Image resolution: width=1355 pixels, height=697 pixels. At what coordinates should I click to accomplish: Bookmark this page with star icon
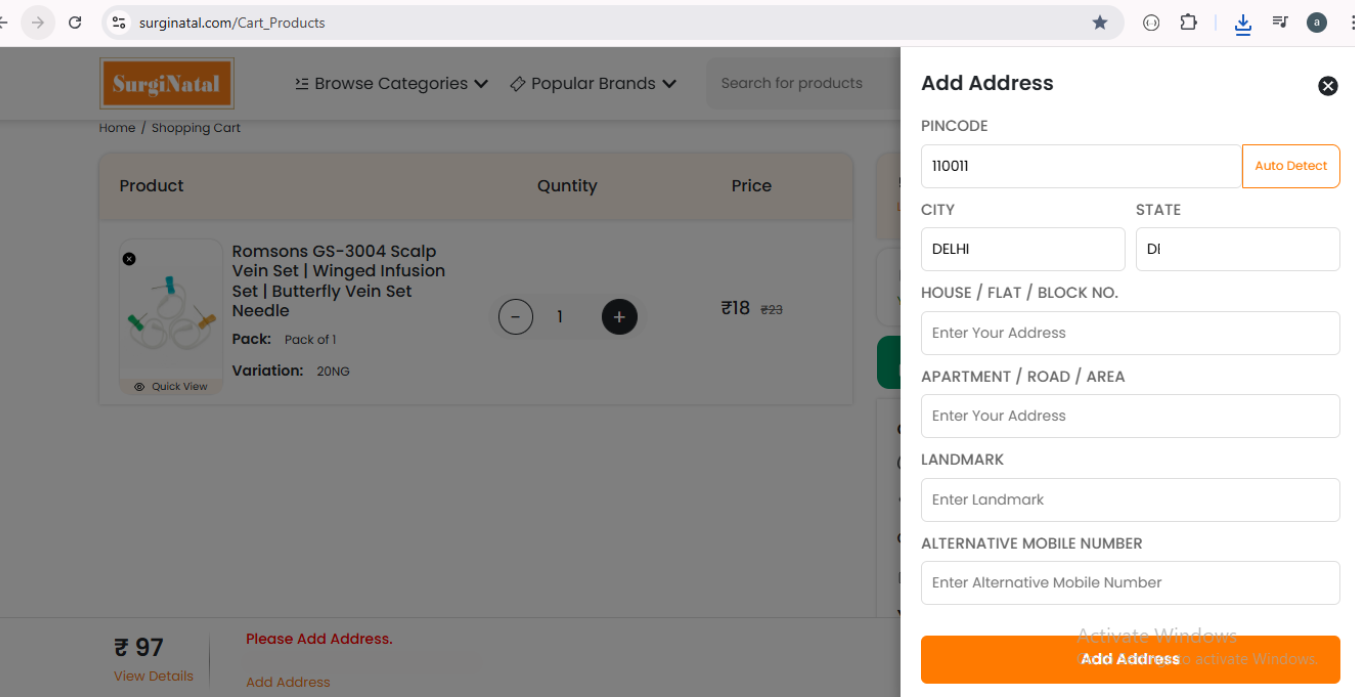pyautogui.click(x=1100, y=22)
